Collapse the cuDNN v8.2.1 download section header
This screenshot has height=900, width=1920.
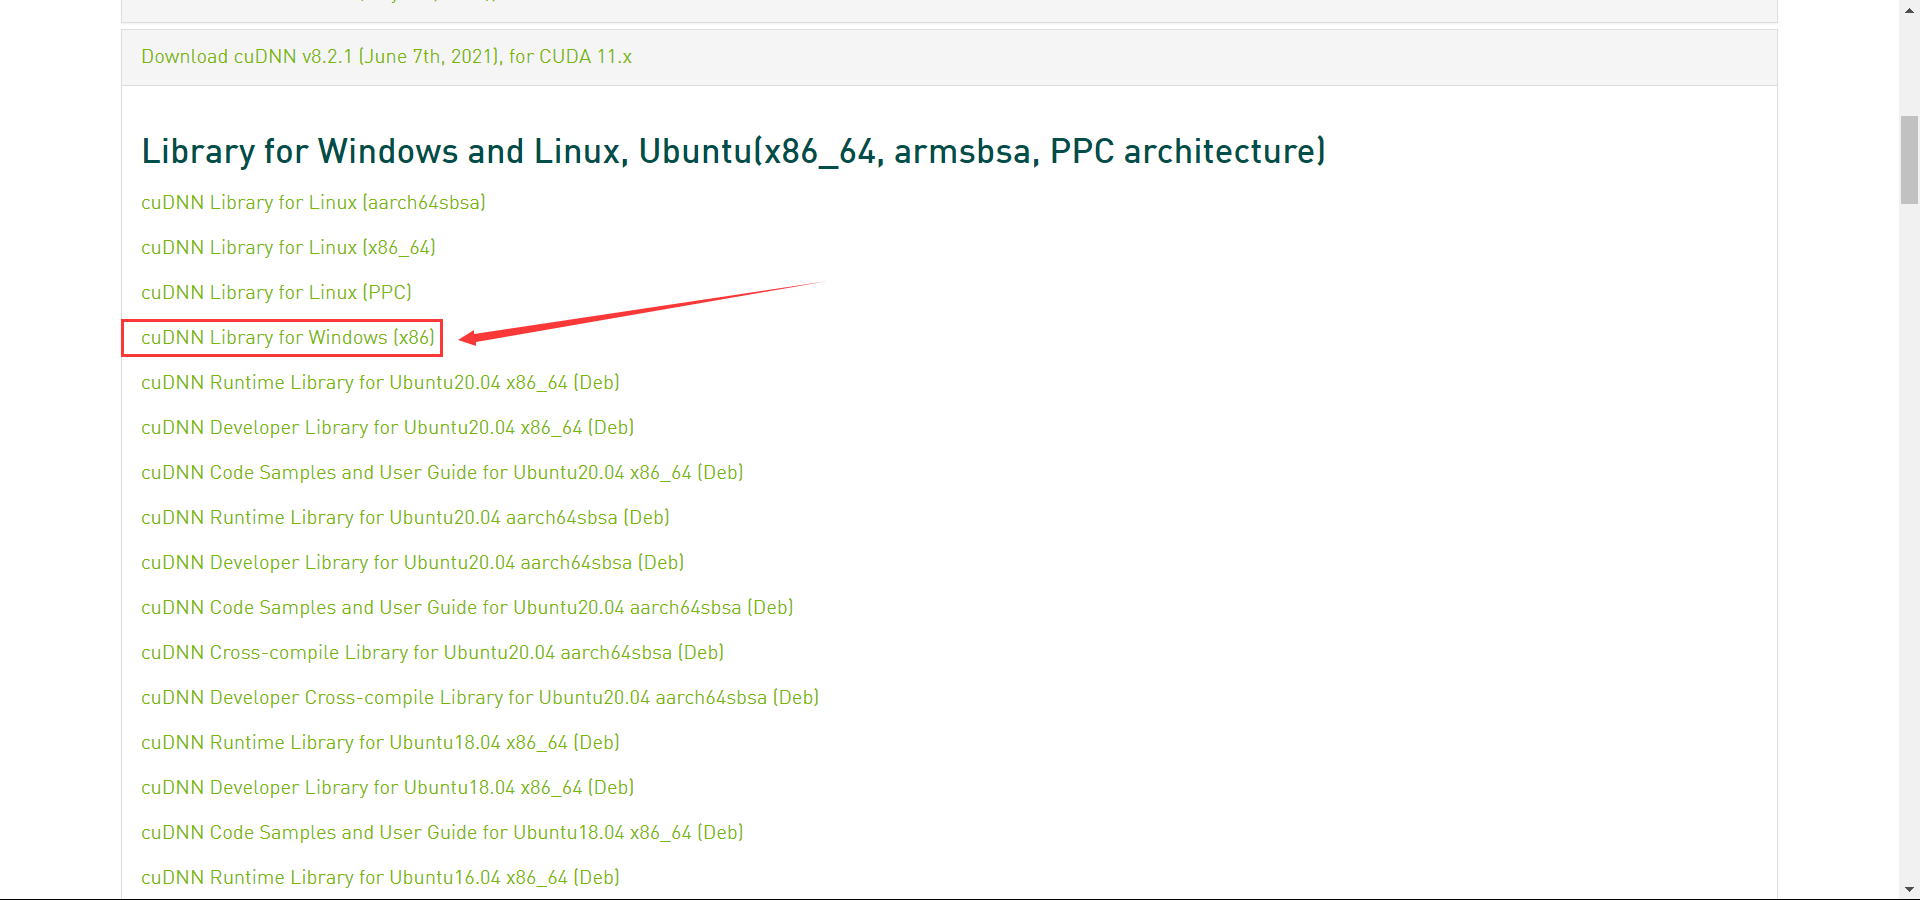386,57
